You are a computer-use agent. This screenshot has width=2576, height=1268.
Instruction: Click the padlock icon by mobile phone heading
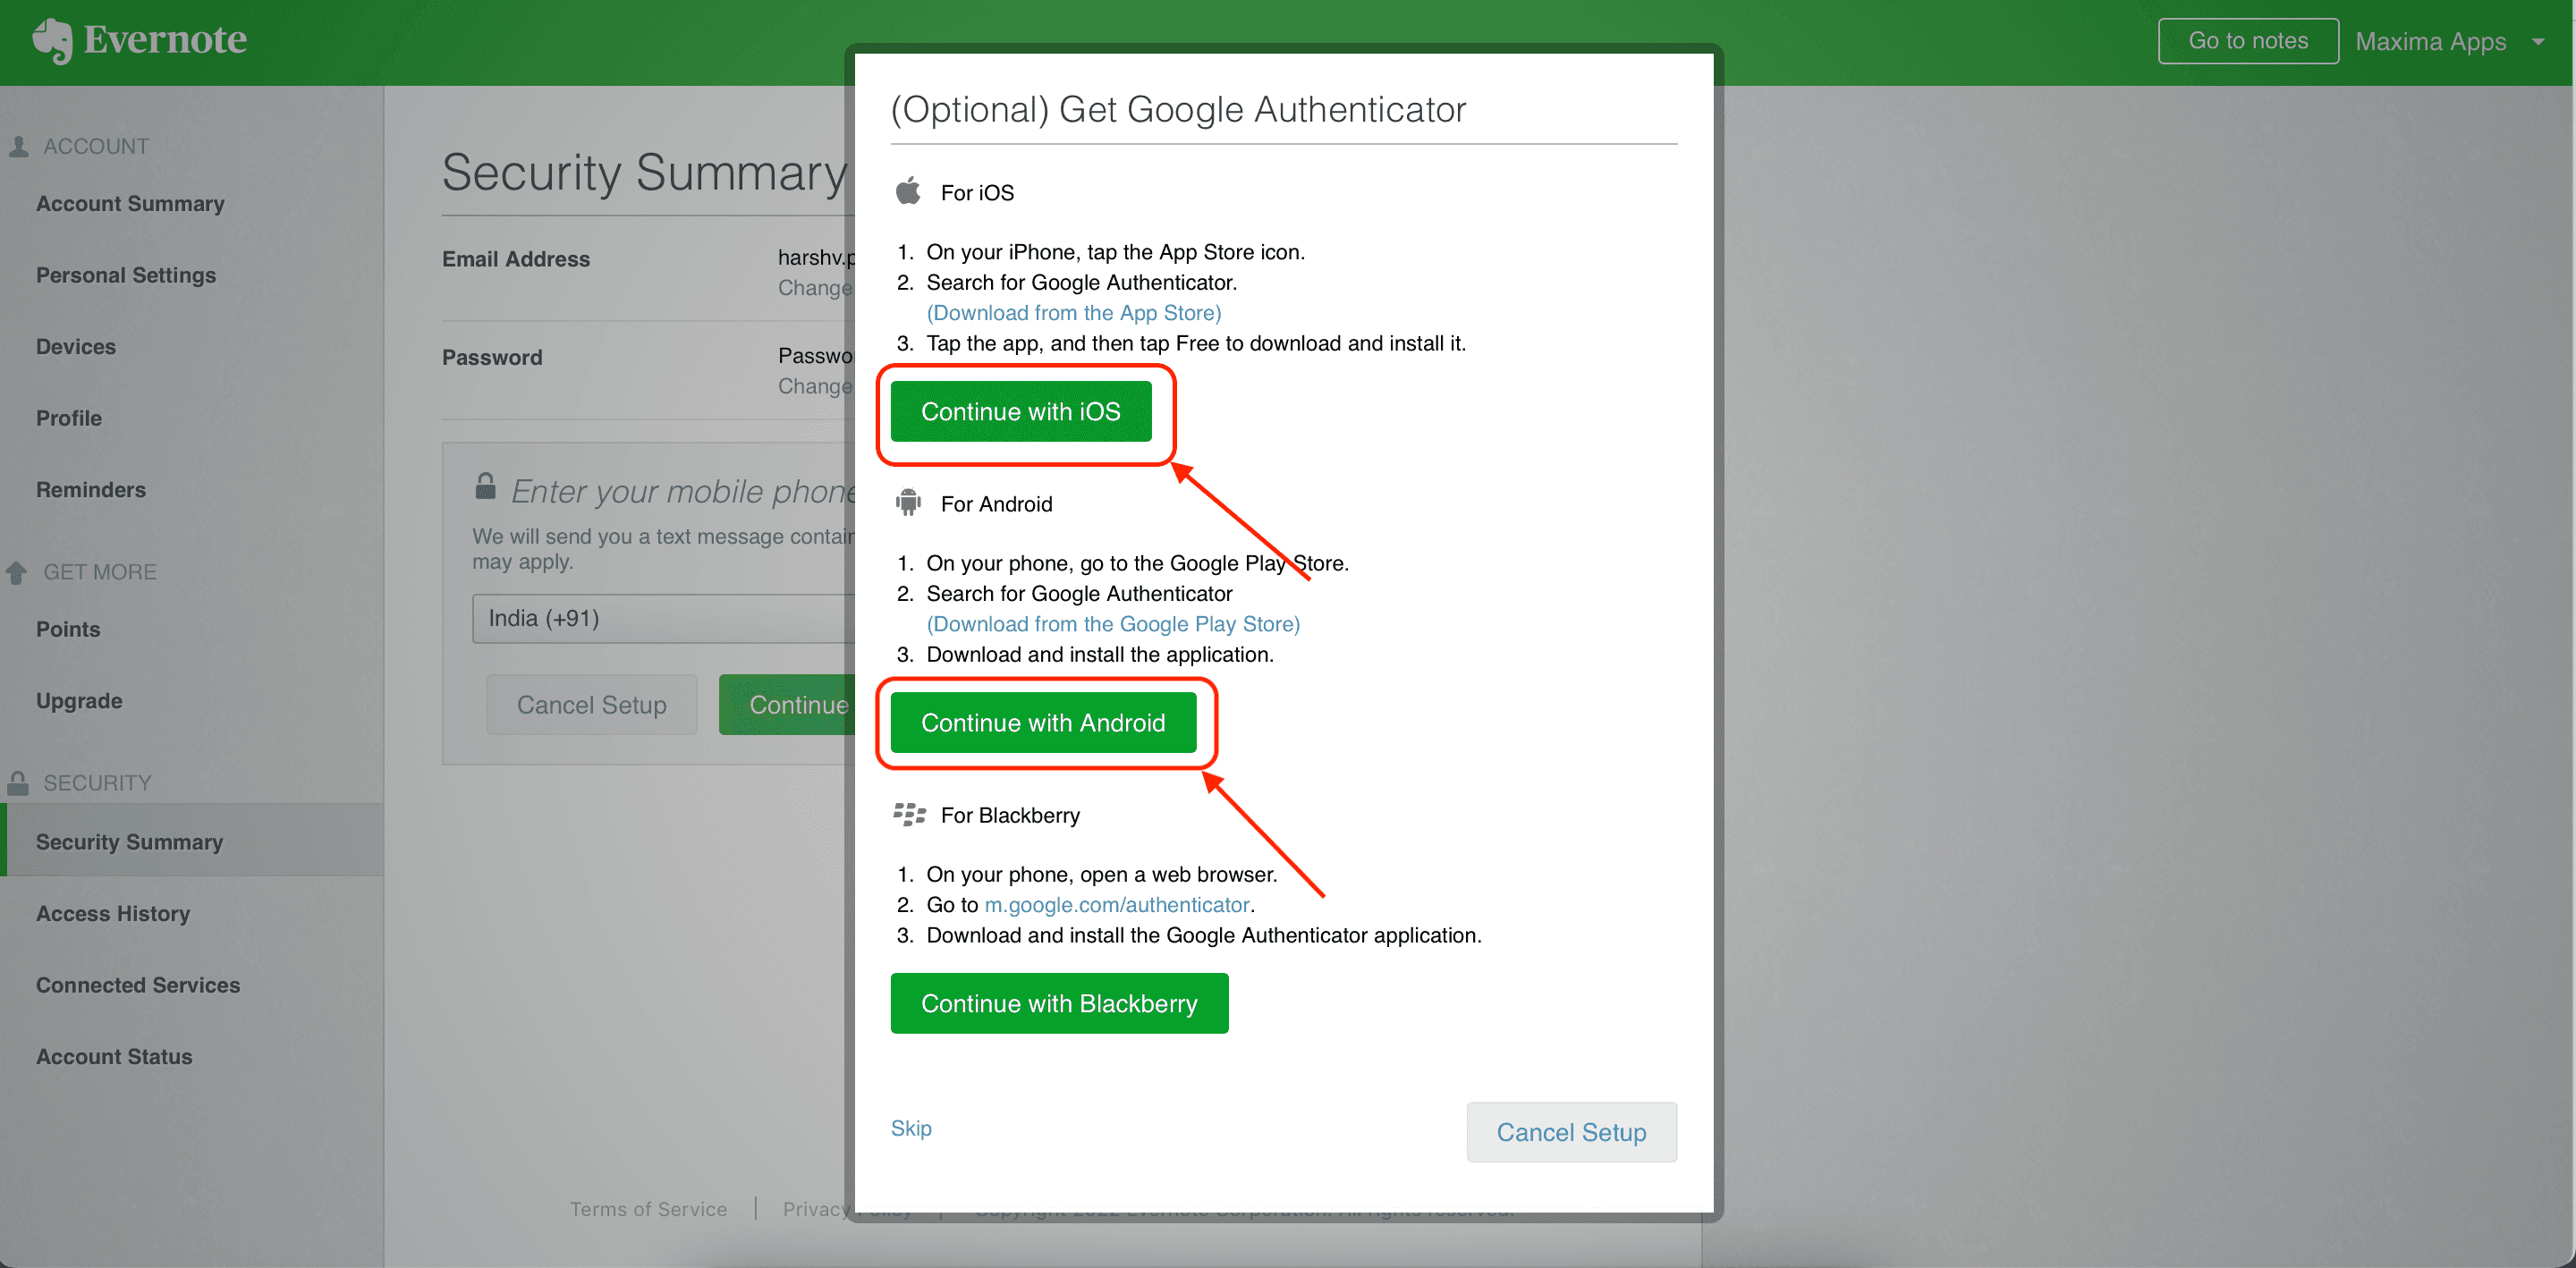(485, 486)
